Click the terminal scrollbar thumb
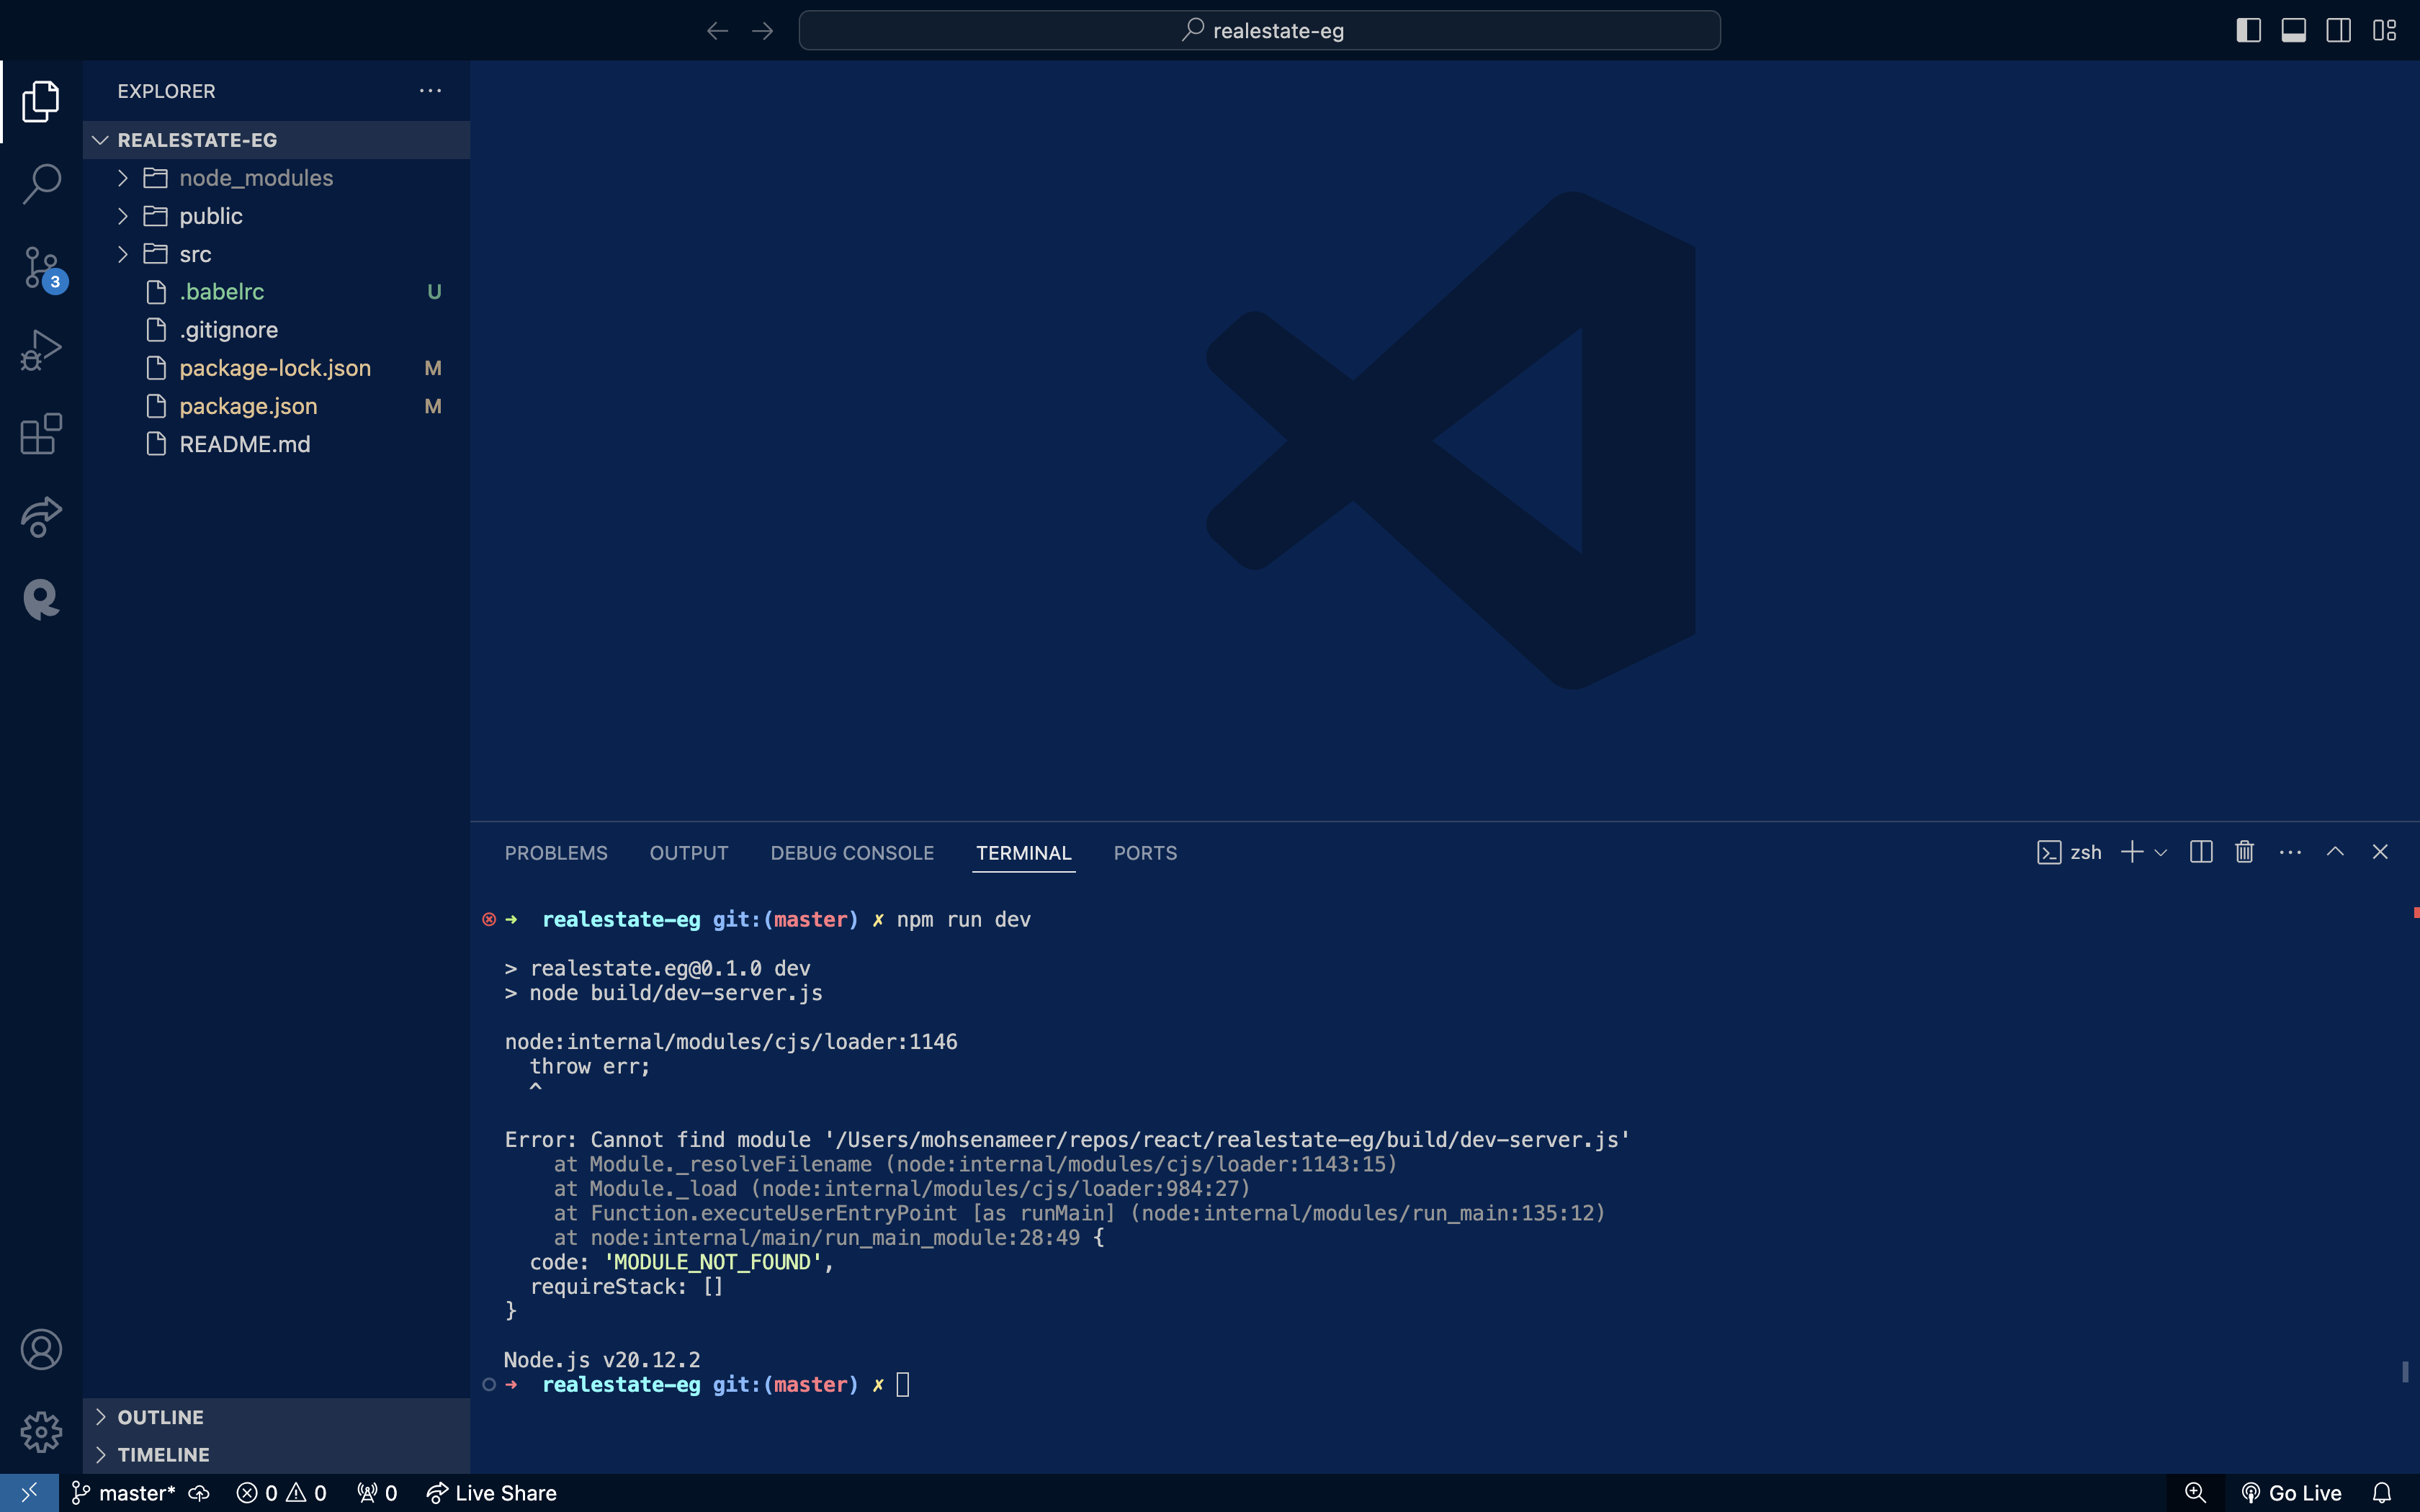The image size is (2420, 1512). 2405,1371
